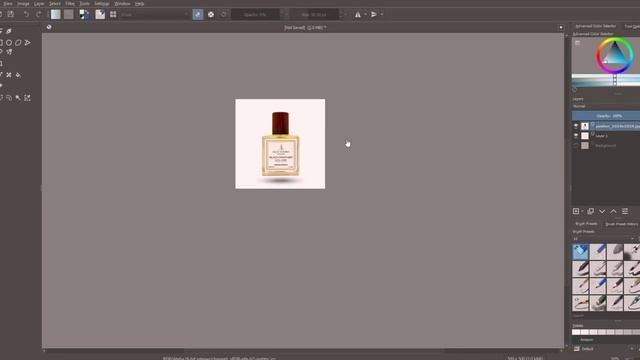Open the Default palette chooser button
Viewport: 640px width, 360px height.
click(x=577, y=349)
